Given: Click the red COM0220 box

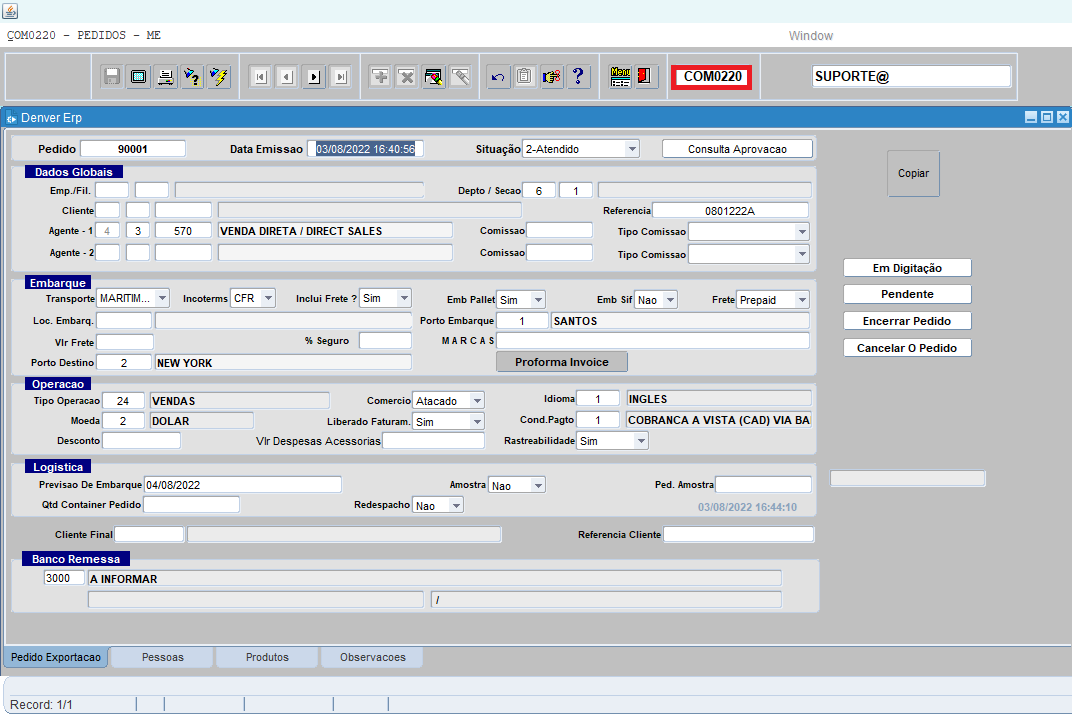Looking at the screenshot, I should (712, 77).
